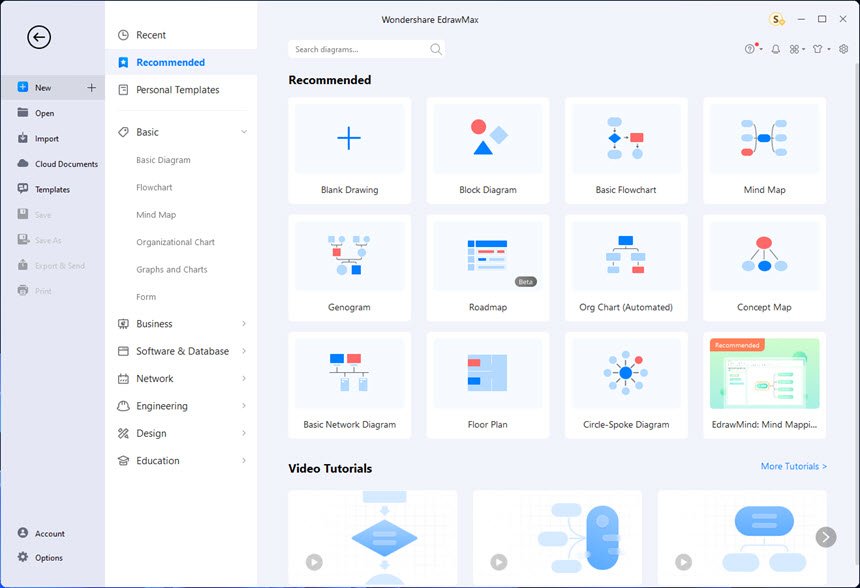The image size is (860, 588).
Task: Open the theme shirt icon dropdown
Action: 821,49
